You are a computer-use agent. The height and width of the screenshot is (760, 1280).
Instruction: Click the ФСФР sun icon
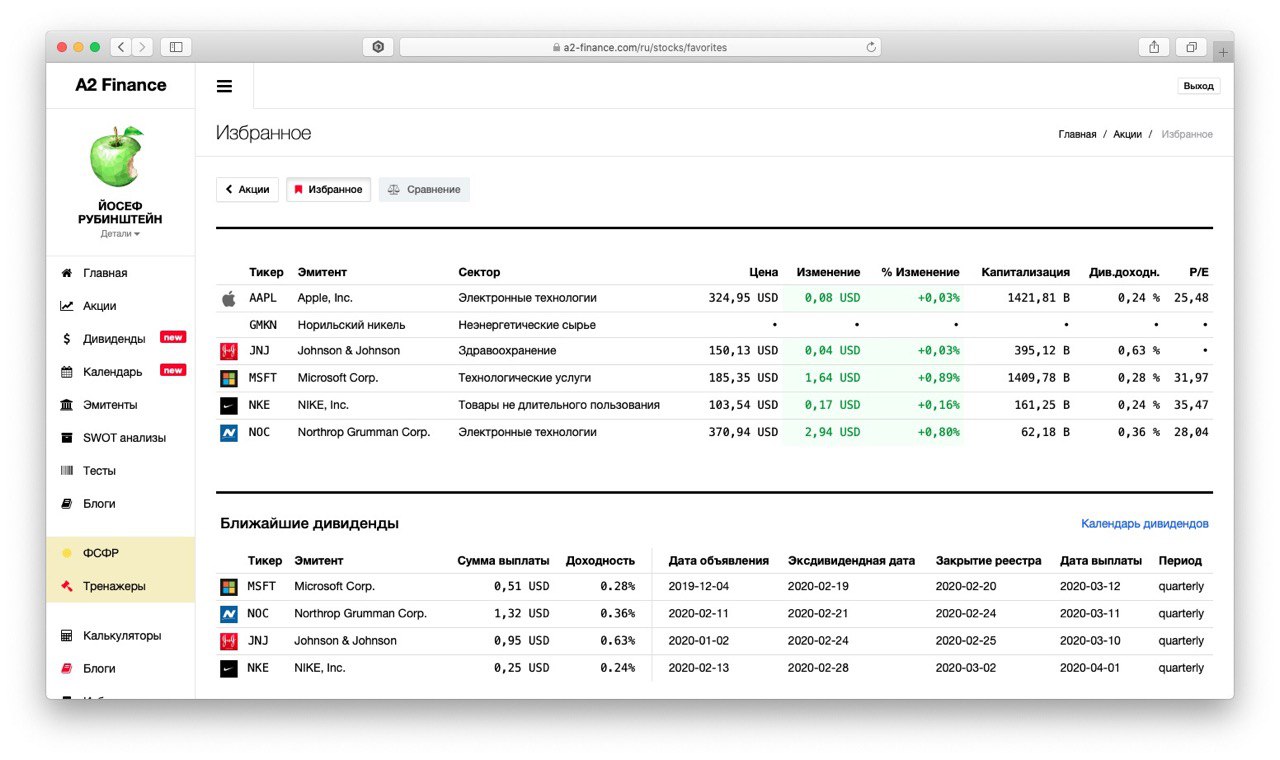click(66, 553)
